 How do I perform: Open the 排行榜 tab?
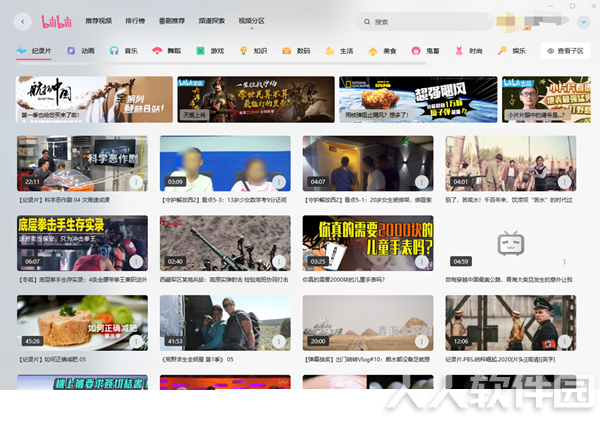tap(135, 21)
